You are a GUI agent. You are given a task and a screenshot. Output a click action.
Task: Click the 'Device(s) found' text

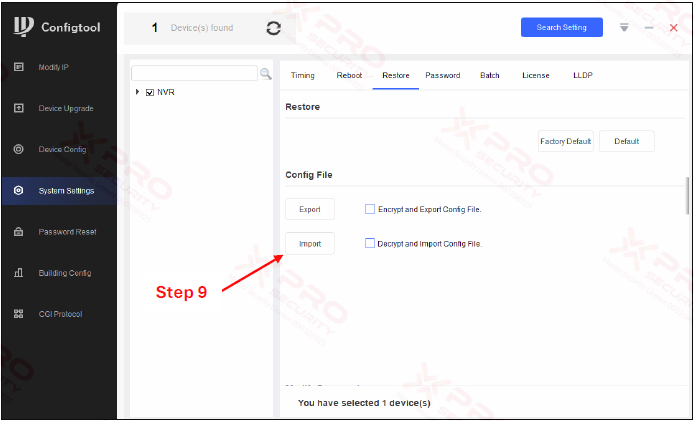(x=202, y=28)
